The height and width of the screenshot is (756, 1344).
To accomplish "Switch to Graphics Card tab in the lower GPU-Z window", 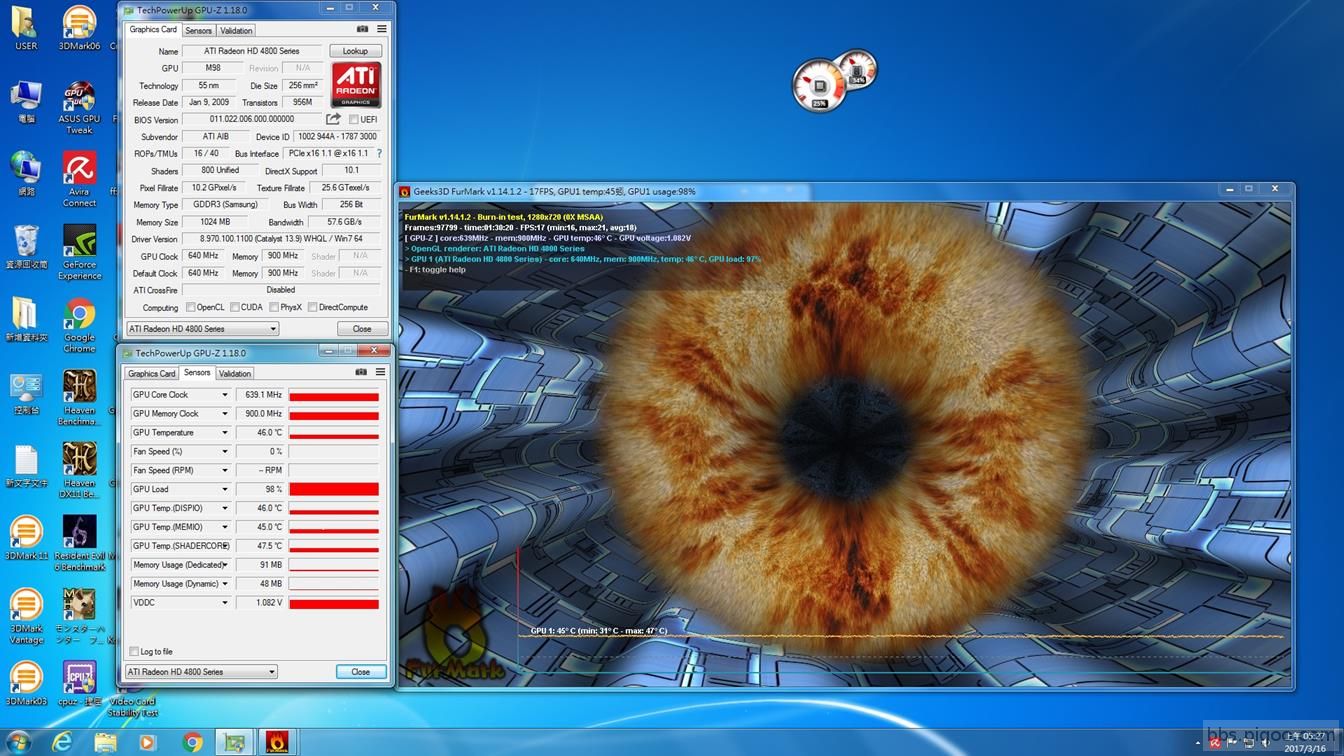I will [152, 373].
